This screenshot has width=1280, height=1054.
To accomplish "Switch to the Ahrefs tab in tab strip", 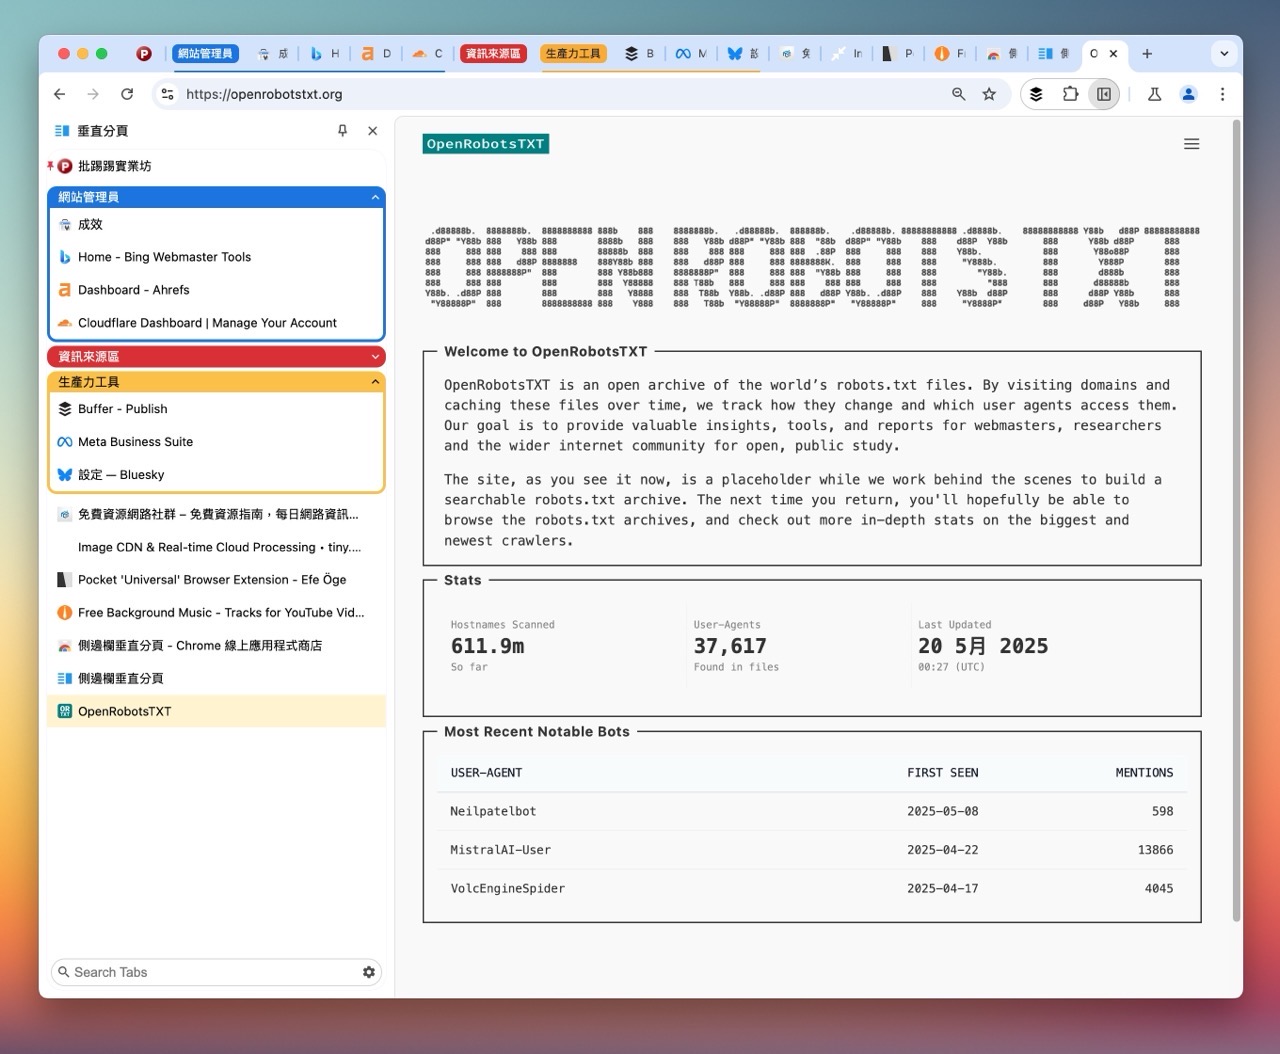I will coord(376,54).
